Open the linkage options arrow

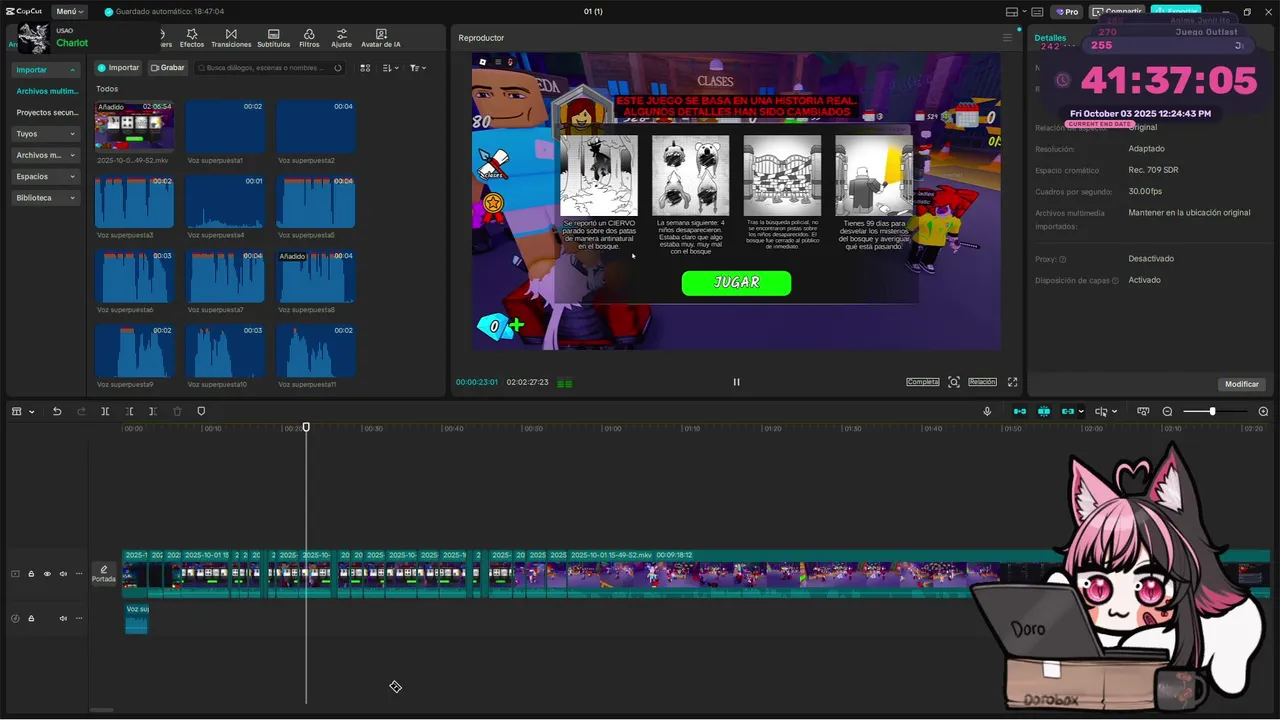click(x=1081, y=411)
